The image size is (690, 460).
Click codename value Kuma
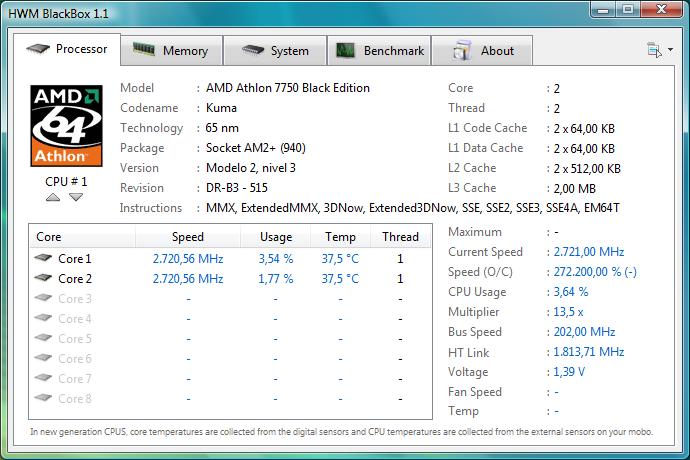pyautogui.click(x=221, y=108)
